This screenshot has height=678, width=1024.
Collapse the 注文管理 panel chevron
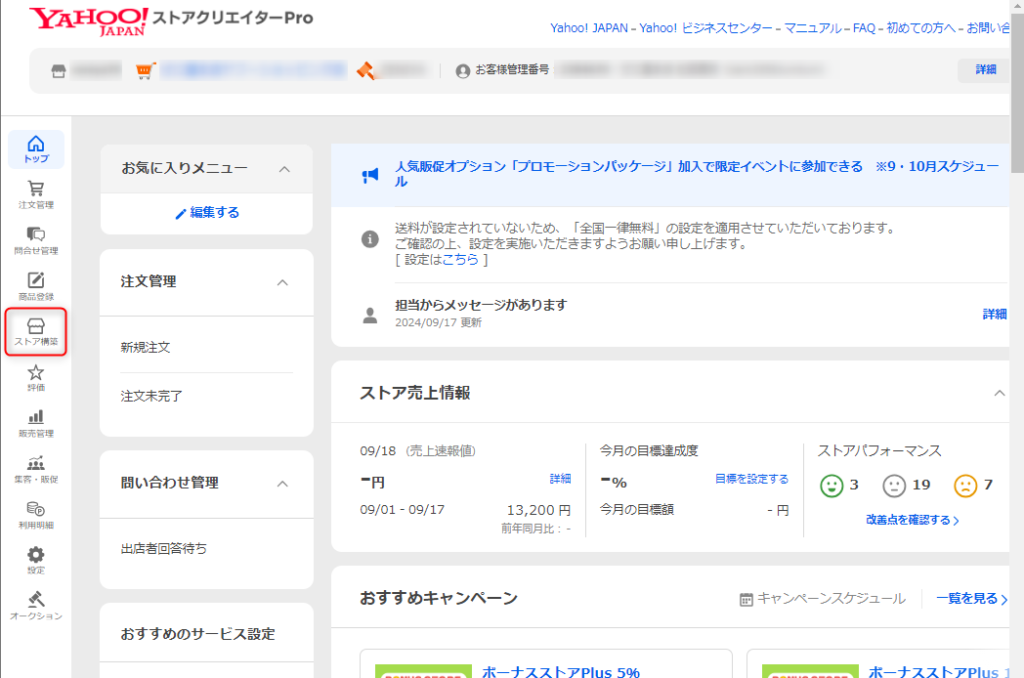(x=282, y=283)
